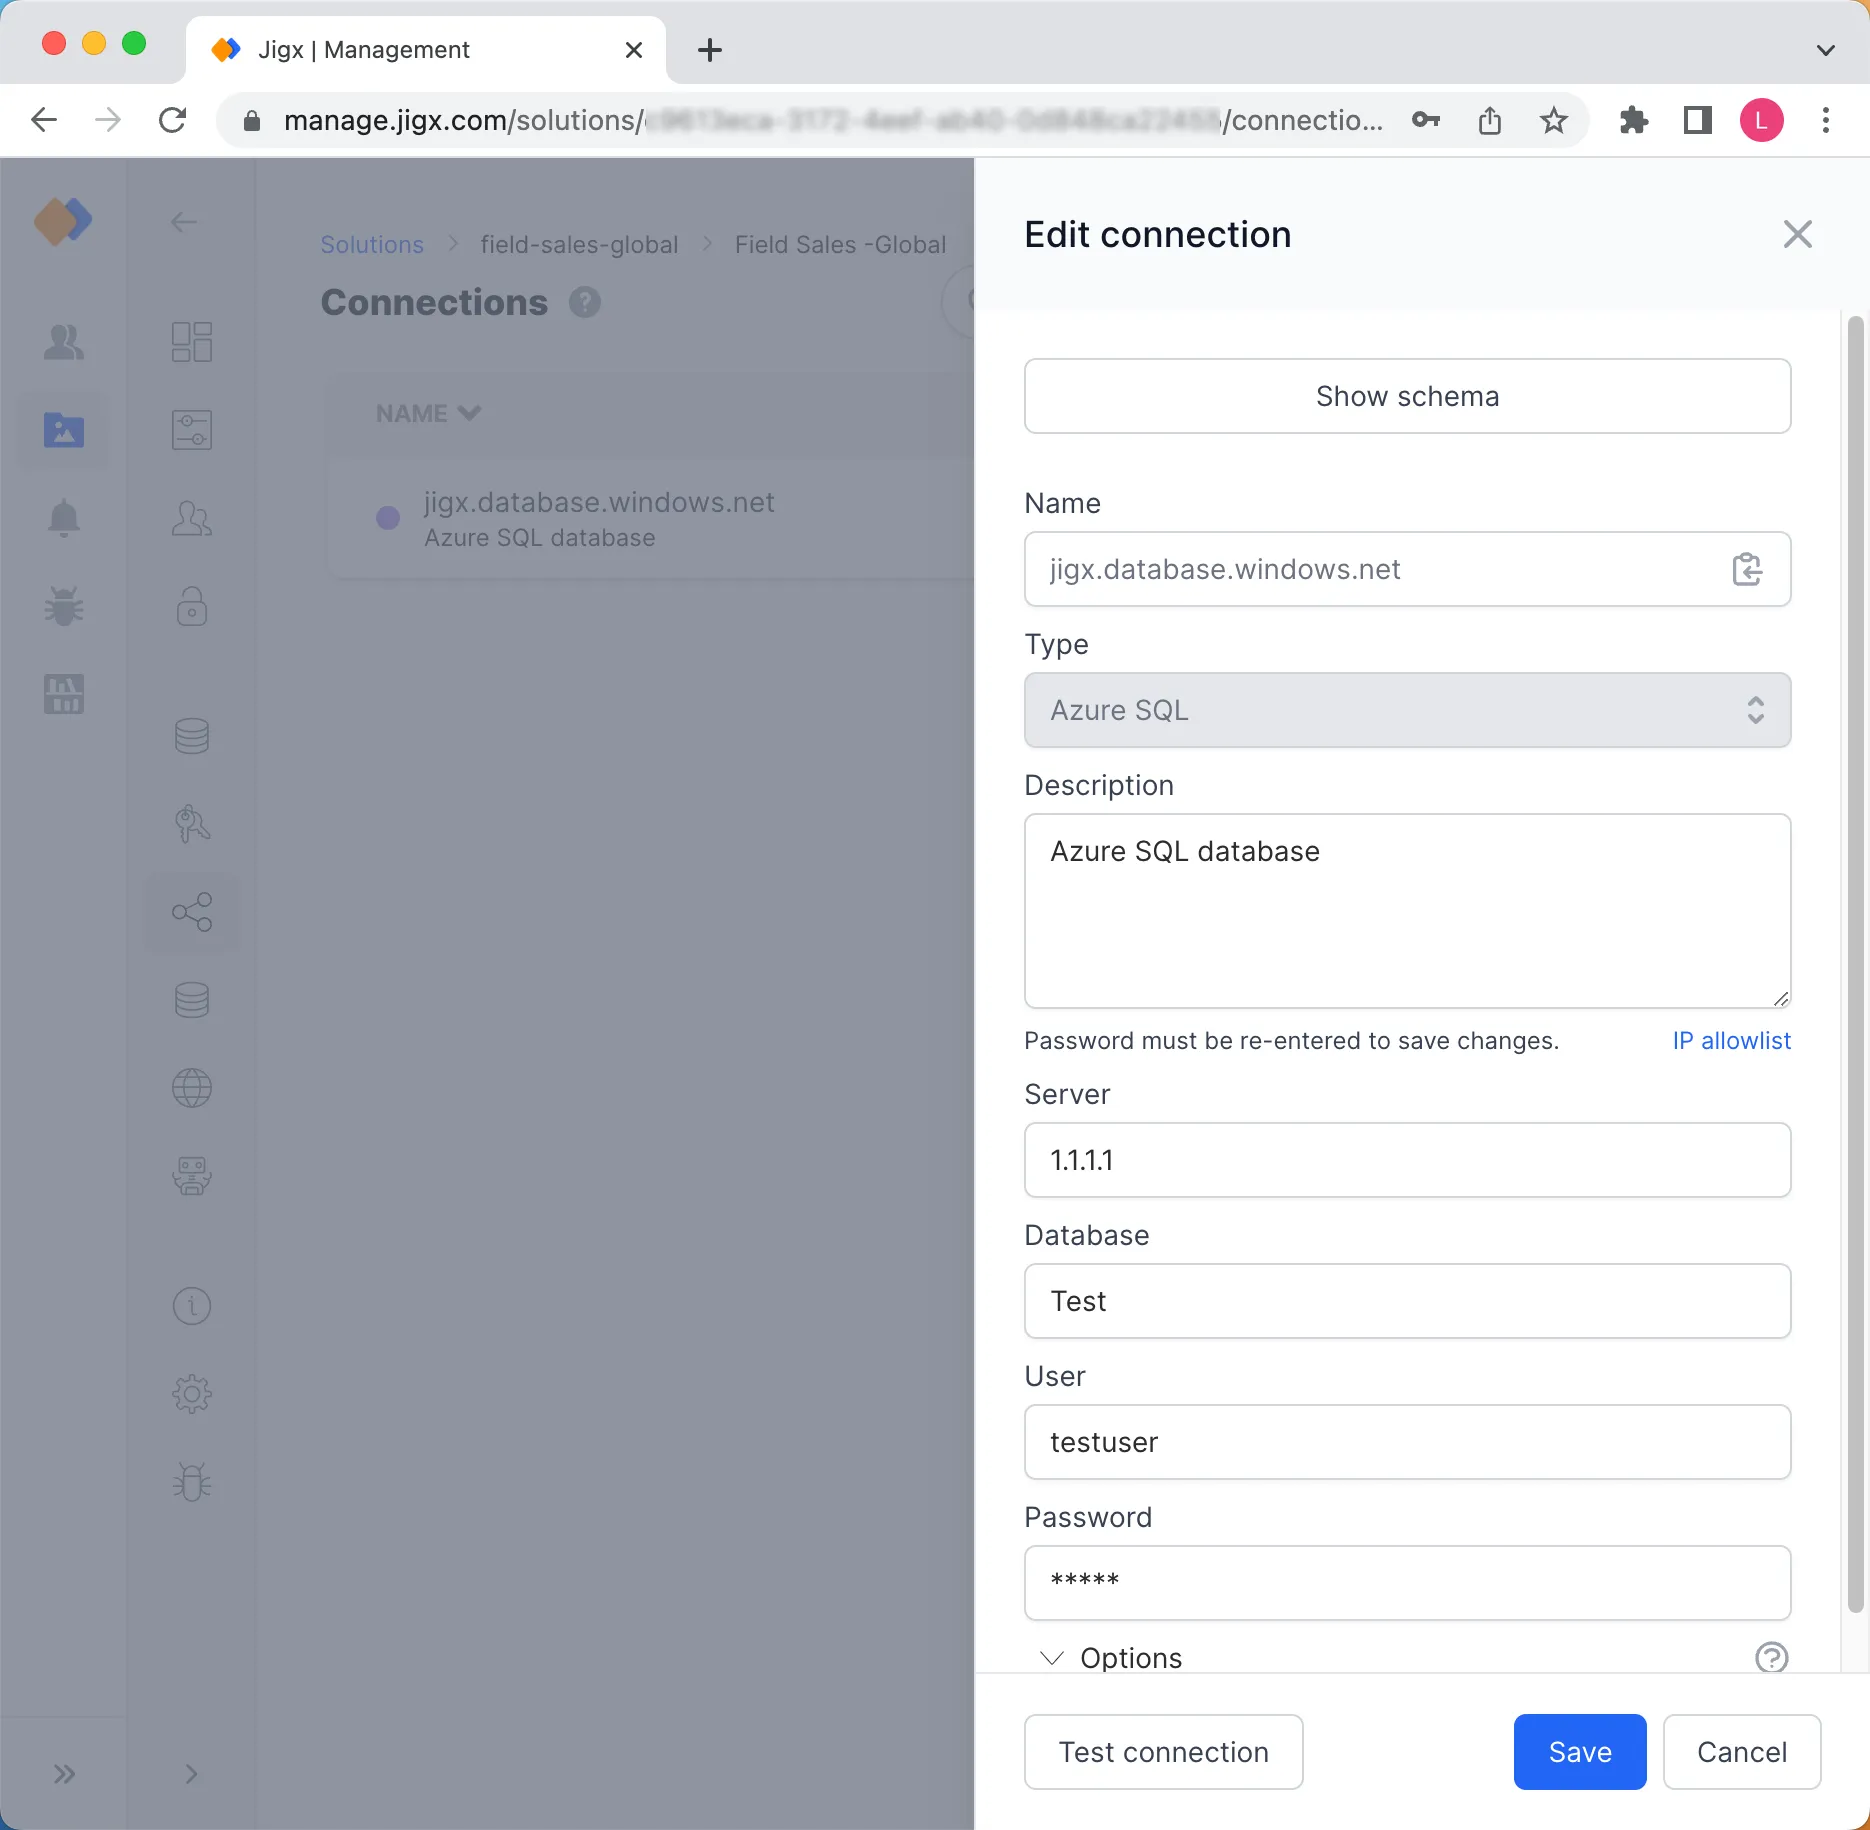Open the dashboard grid icon
Viewport: 1870px width, 1830px height.
(192, 342)
